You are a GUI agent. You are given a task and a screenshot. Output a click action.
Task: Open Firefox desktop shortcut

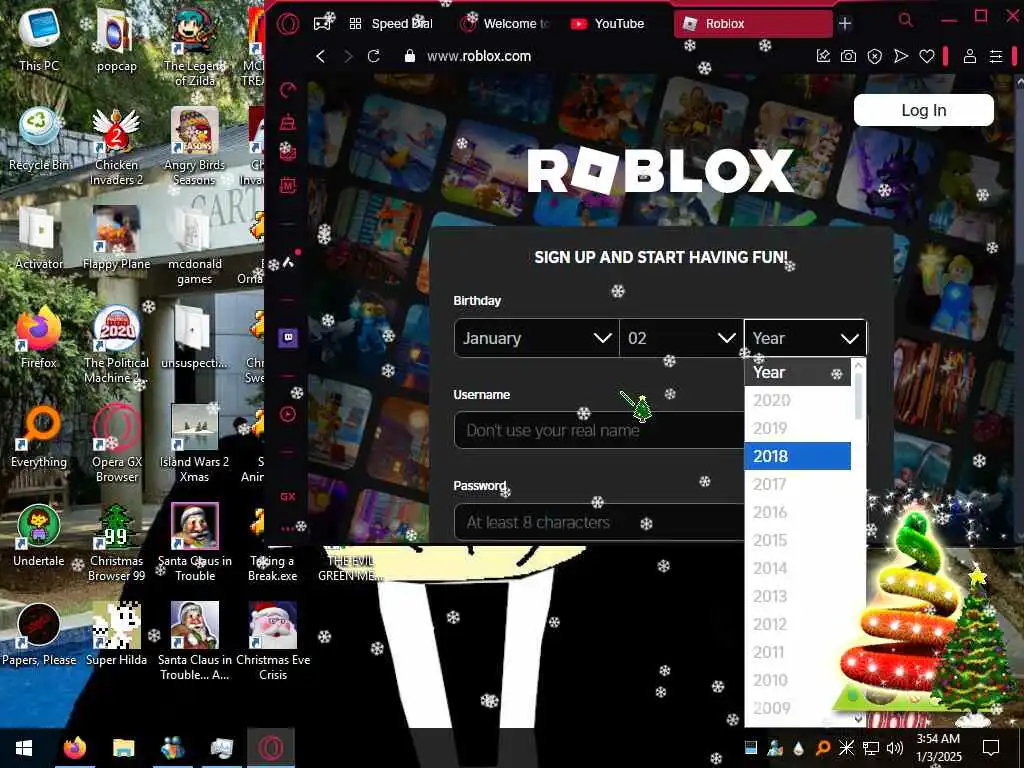point(39,338)
